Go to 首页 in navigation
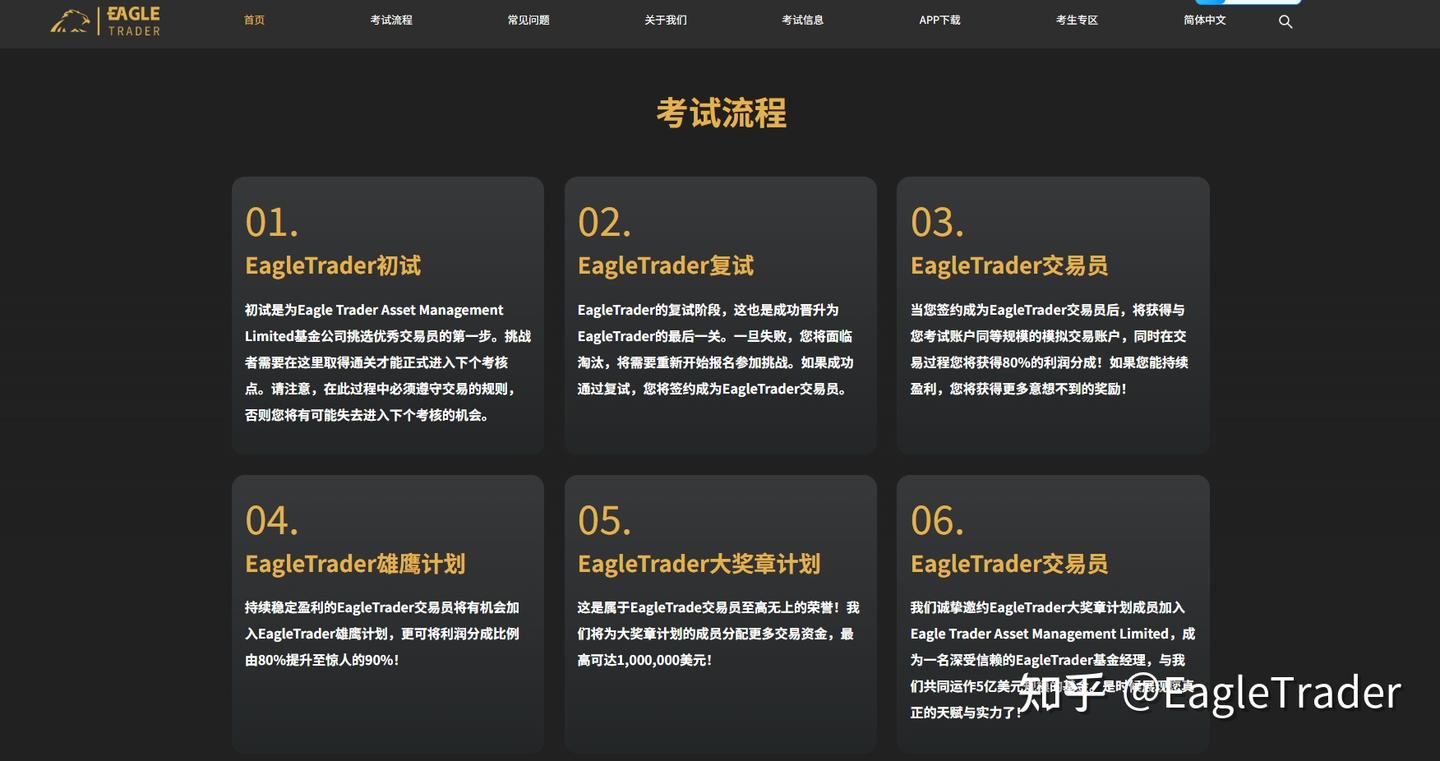1440x761 pixels. click(254, 20)
